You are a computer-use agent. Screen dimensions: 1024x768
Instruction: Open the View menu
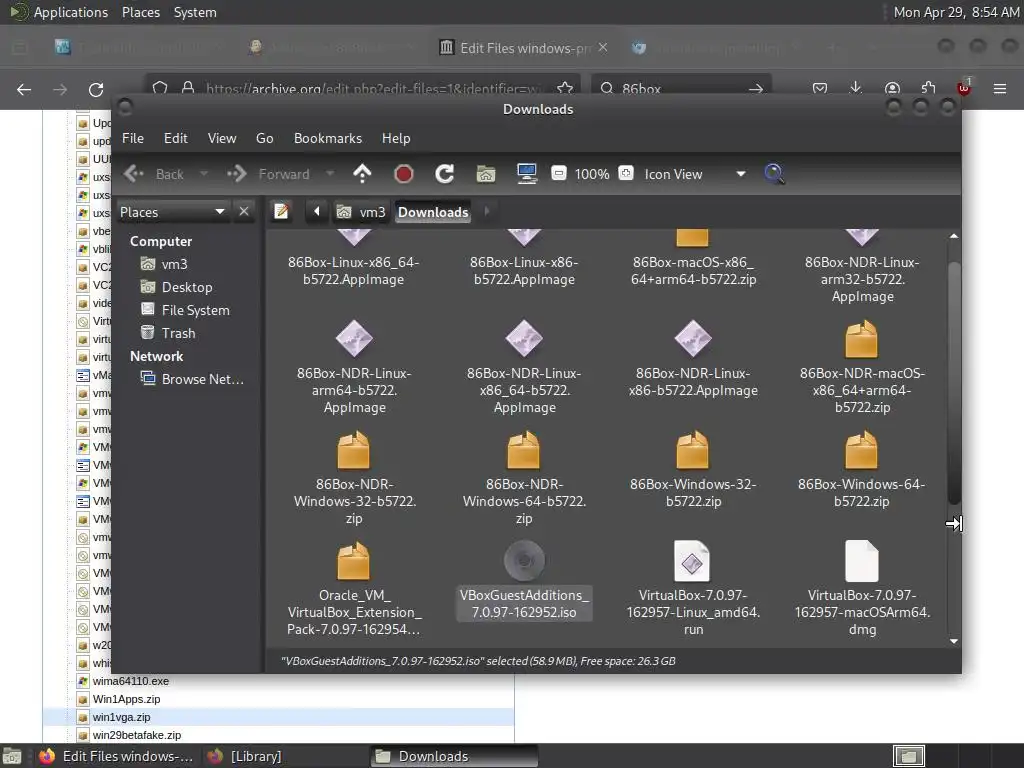[x=222, y=138]
